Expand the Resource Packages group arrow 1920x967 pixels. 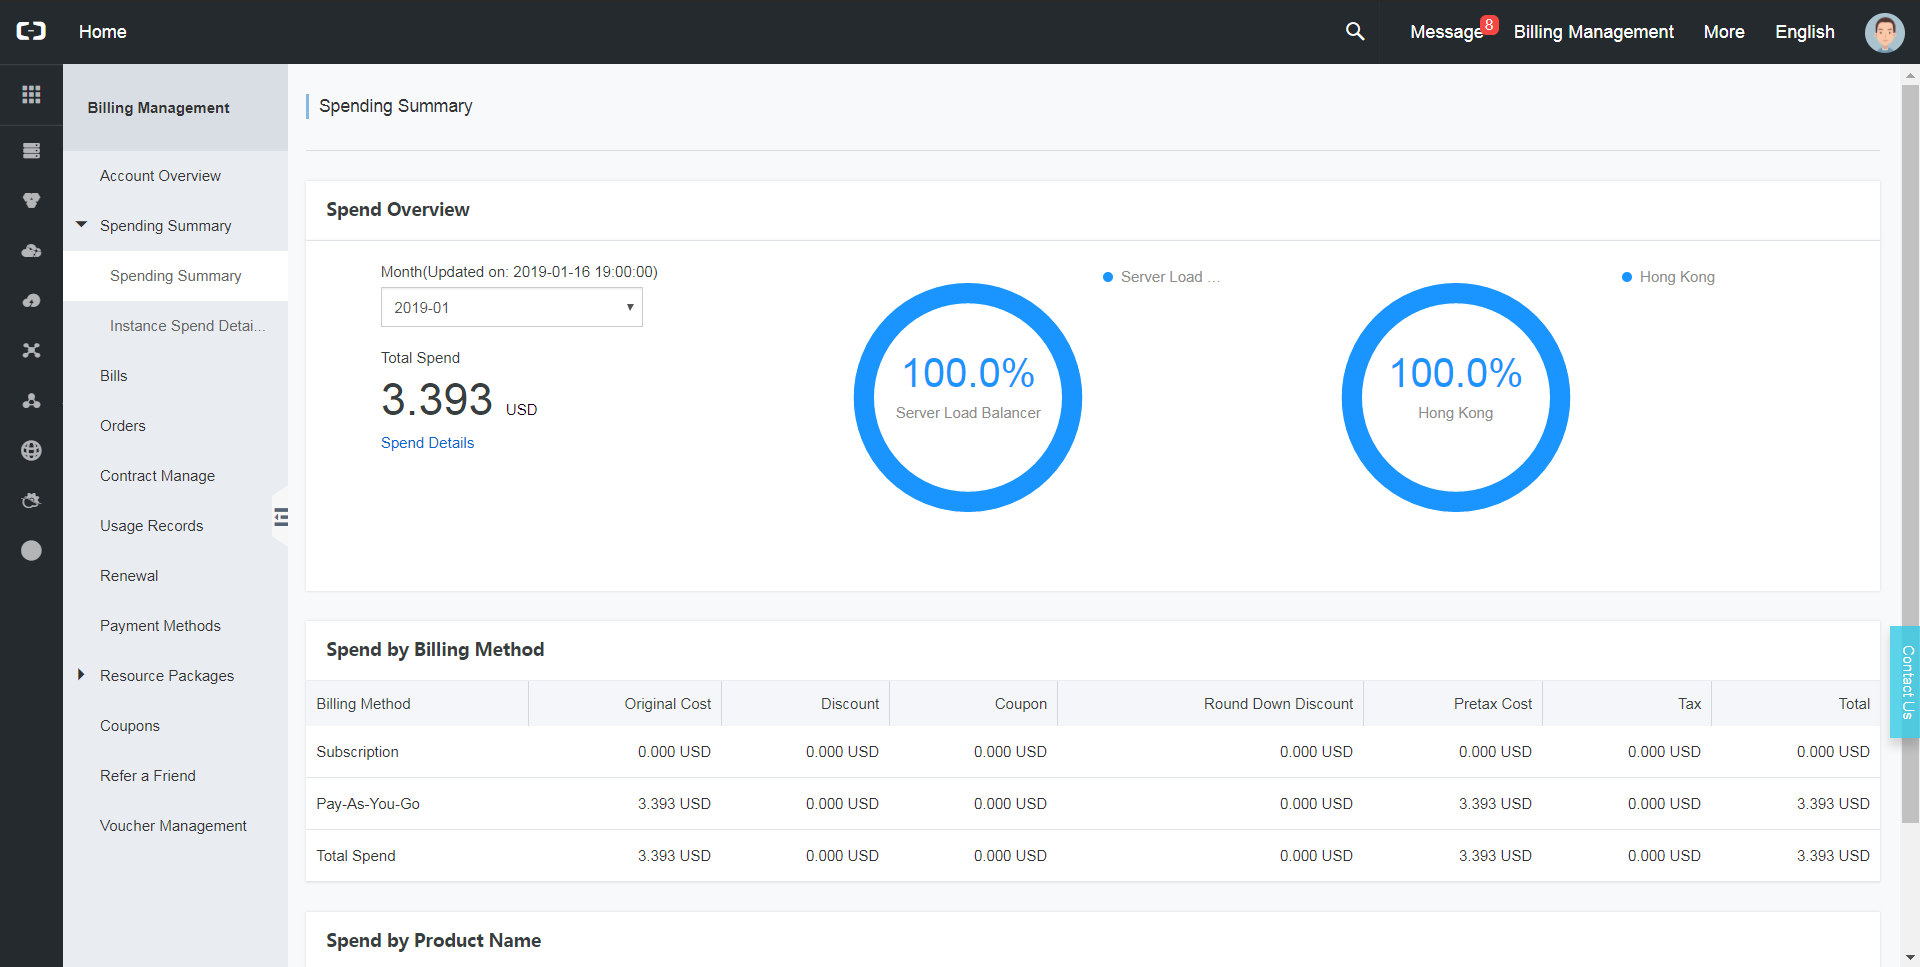[81, 675]
